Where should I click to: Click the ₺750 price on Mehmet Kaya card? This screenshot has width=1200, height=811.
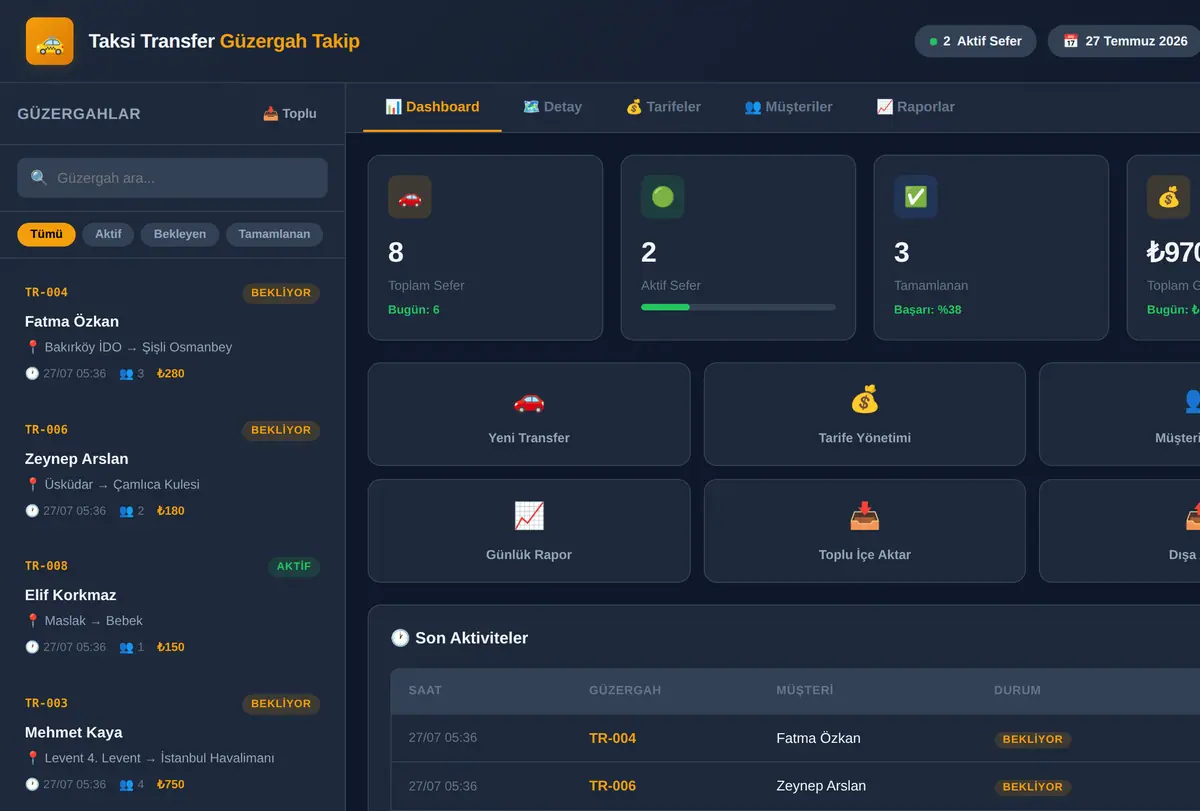(171, 785)
